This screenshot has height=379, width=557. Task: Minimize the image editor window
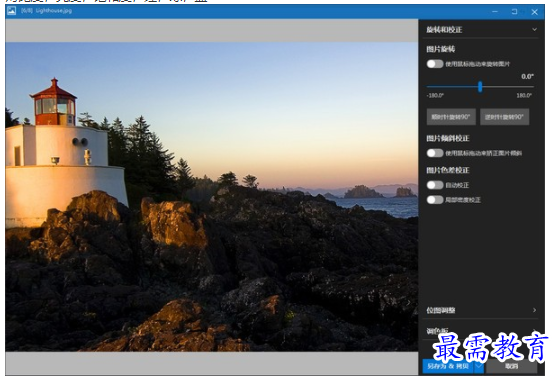click(x=495, y=12)
